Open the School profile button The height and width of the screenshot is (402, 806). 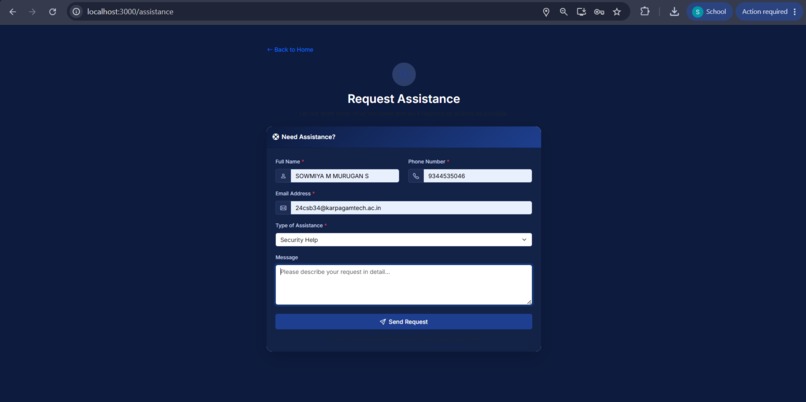pyautogui.click(x=709, y=12)
